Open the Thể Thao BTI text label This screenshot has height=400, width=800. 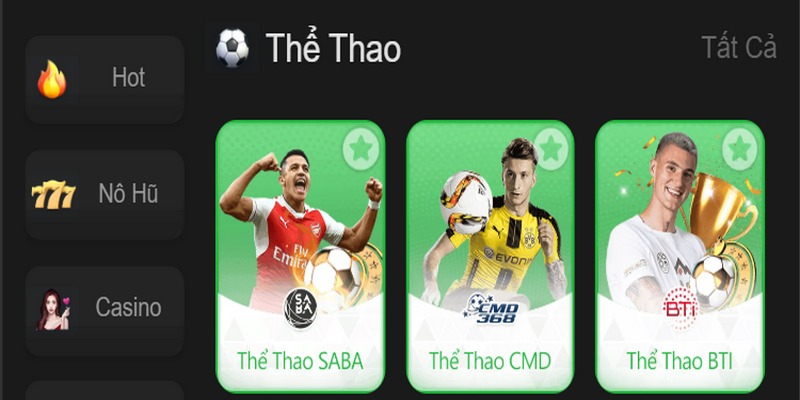point(680,361)
